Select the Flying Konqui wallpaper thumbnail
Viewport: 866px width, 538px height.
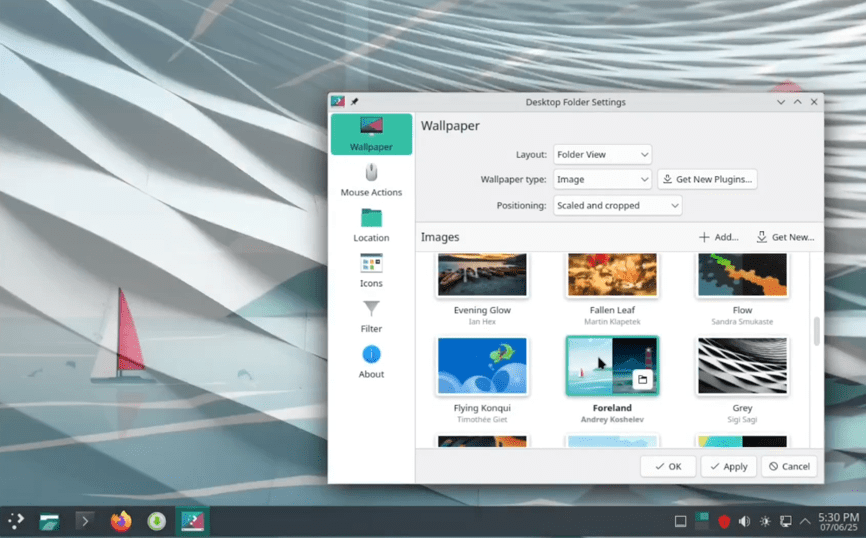pyautogui.click(x=482, y=366)
